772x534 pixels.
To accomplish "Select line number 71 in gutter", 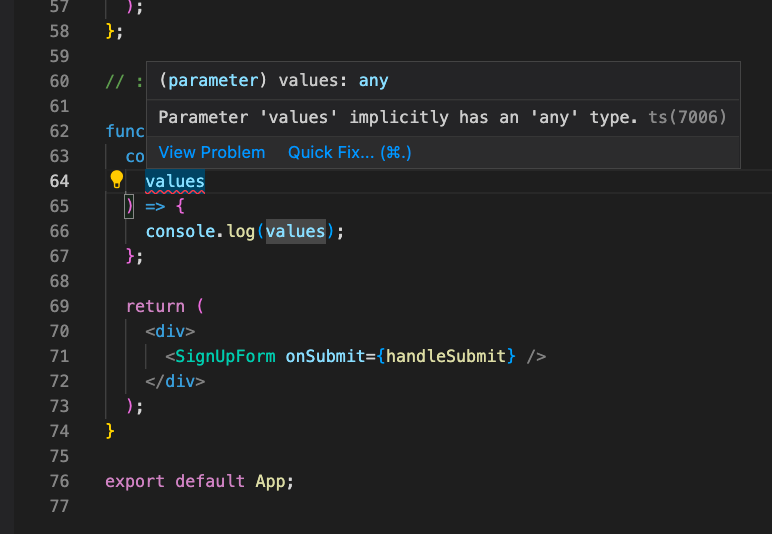I will coord(58,356).
